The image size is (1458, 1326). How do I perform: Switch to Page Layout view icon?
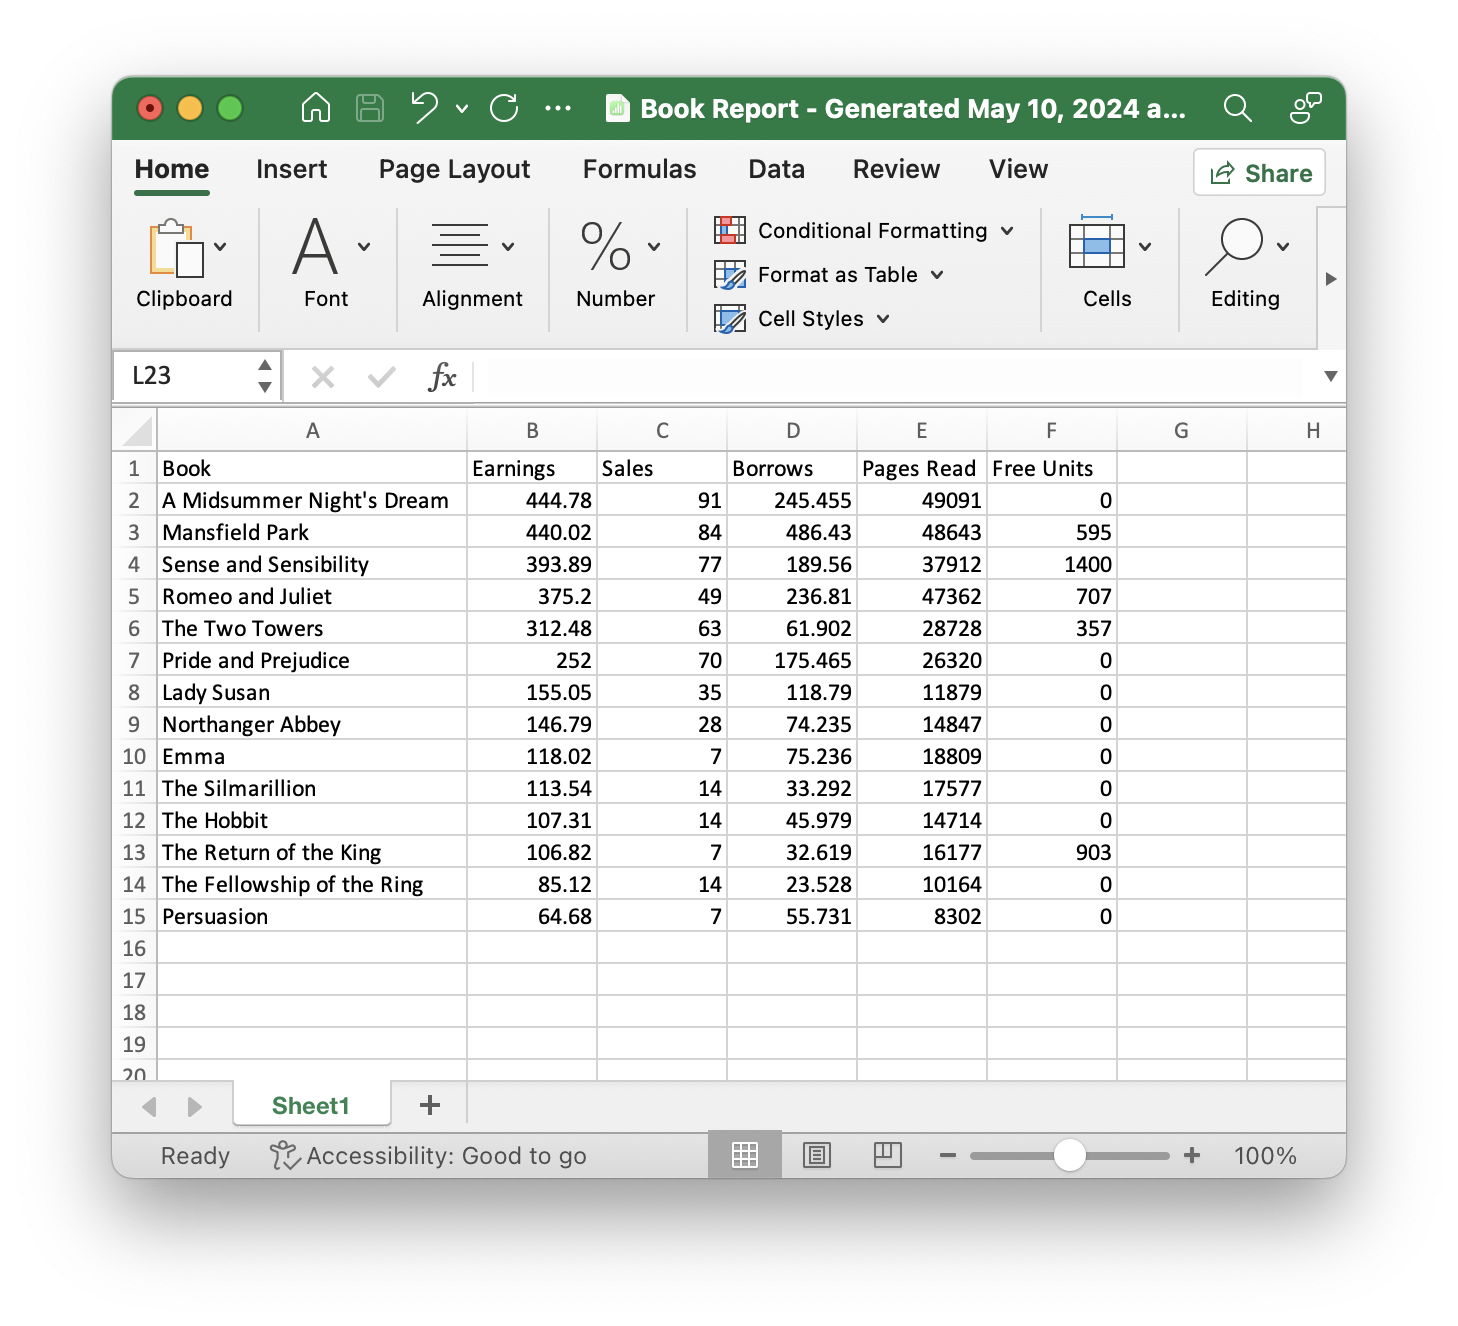click(x=817, y=1156)
